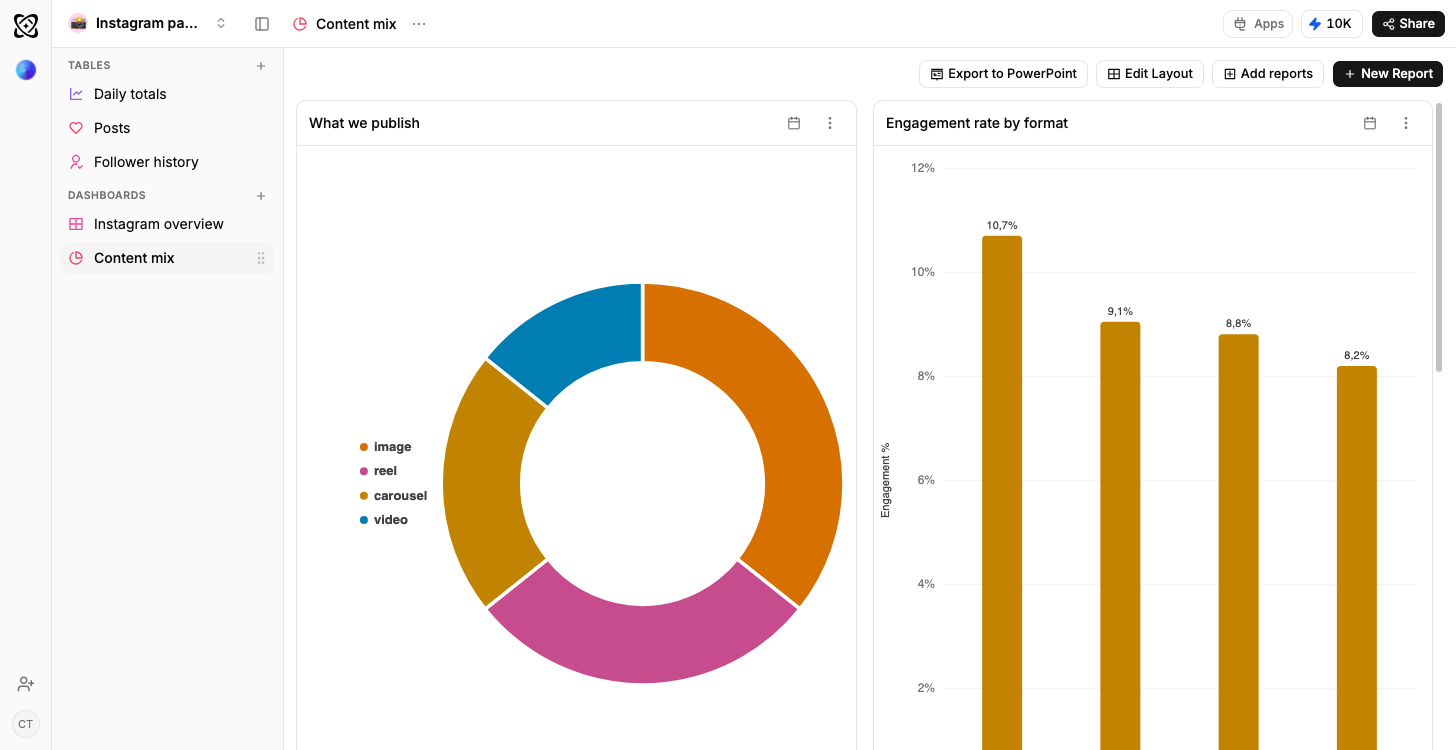The height and width of the screenshot is (750, 1456).
Task: Open the Follower history table
Action: coord(167,162)
